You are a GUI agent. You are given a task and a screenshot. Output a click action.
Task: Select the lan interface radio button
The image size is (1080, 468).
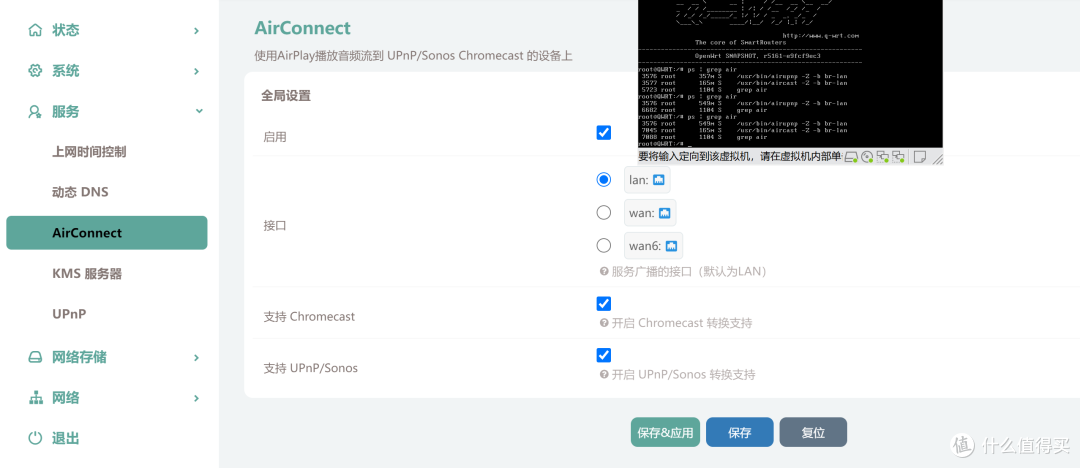pos(604,179)
